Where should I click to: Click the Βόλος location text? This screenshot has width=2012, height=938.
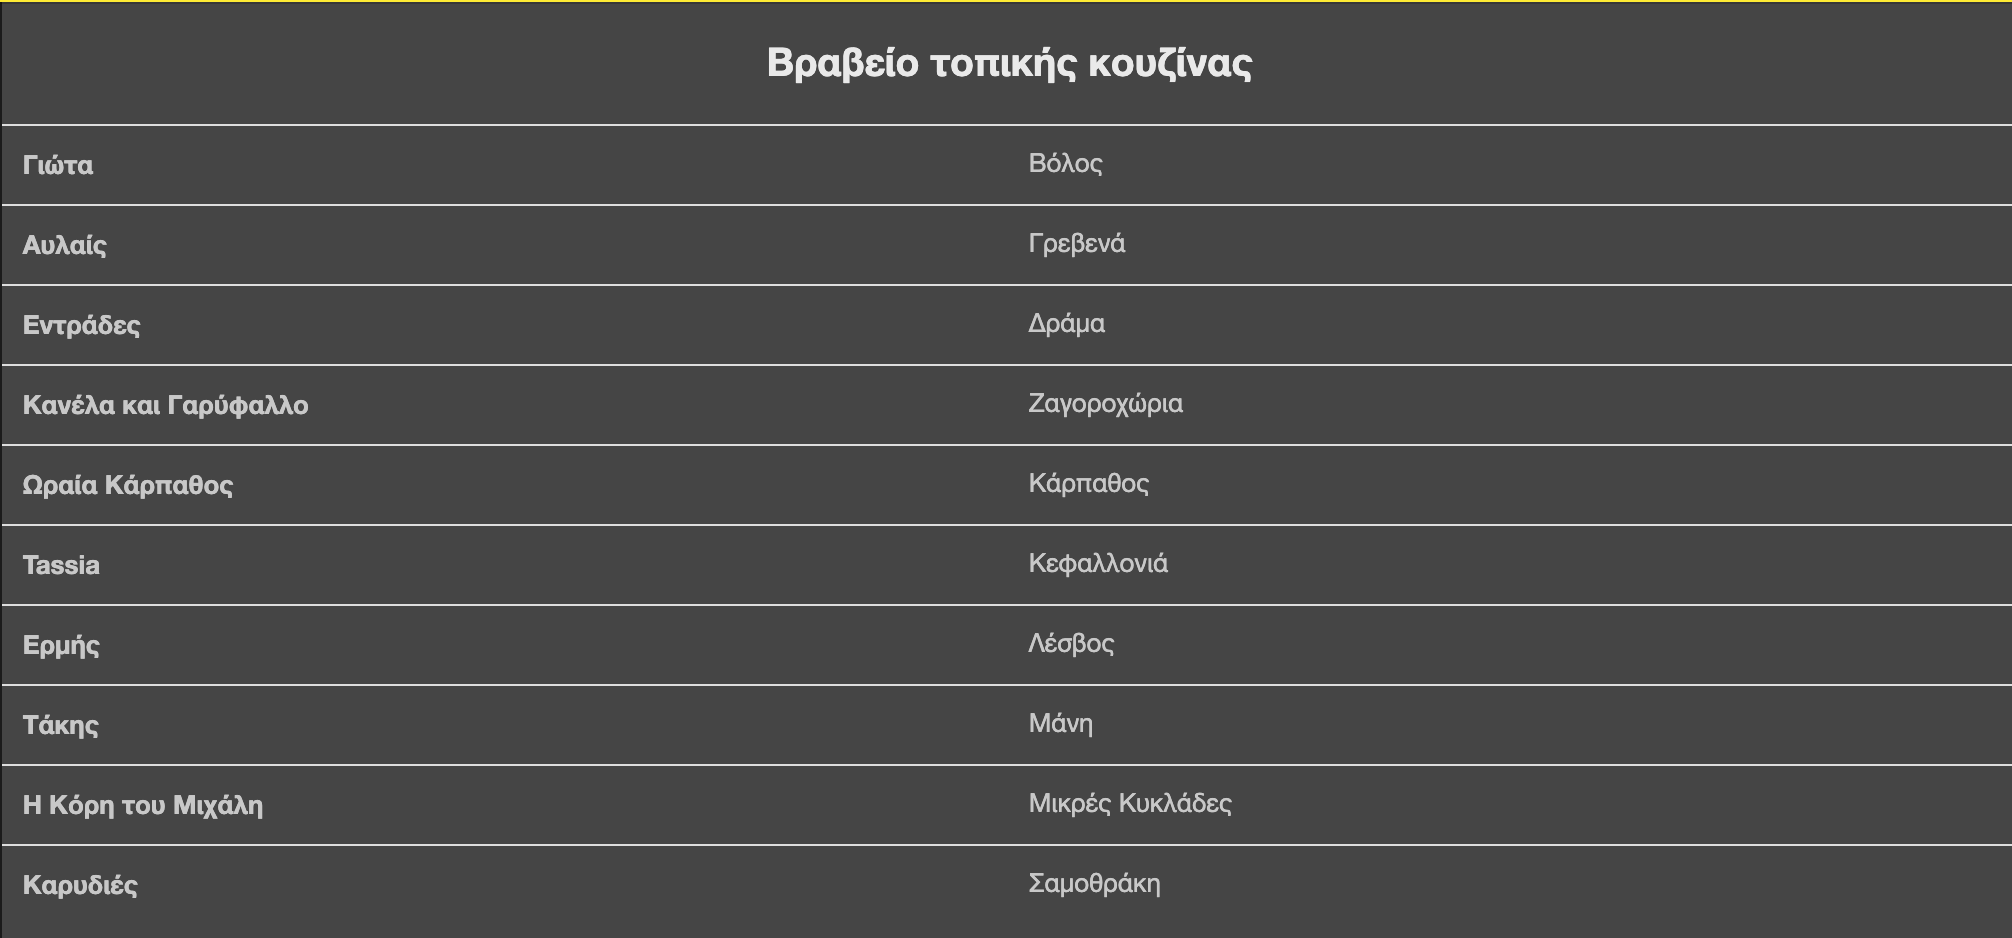[x=1065, y=163]
